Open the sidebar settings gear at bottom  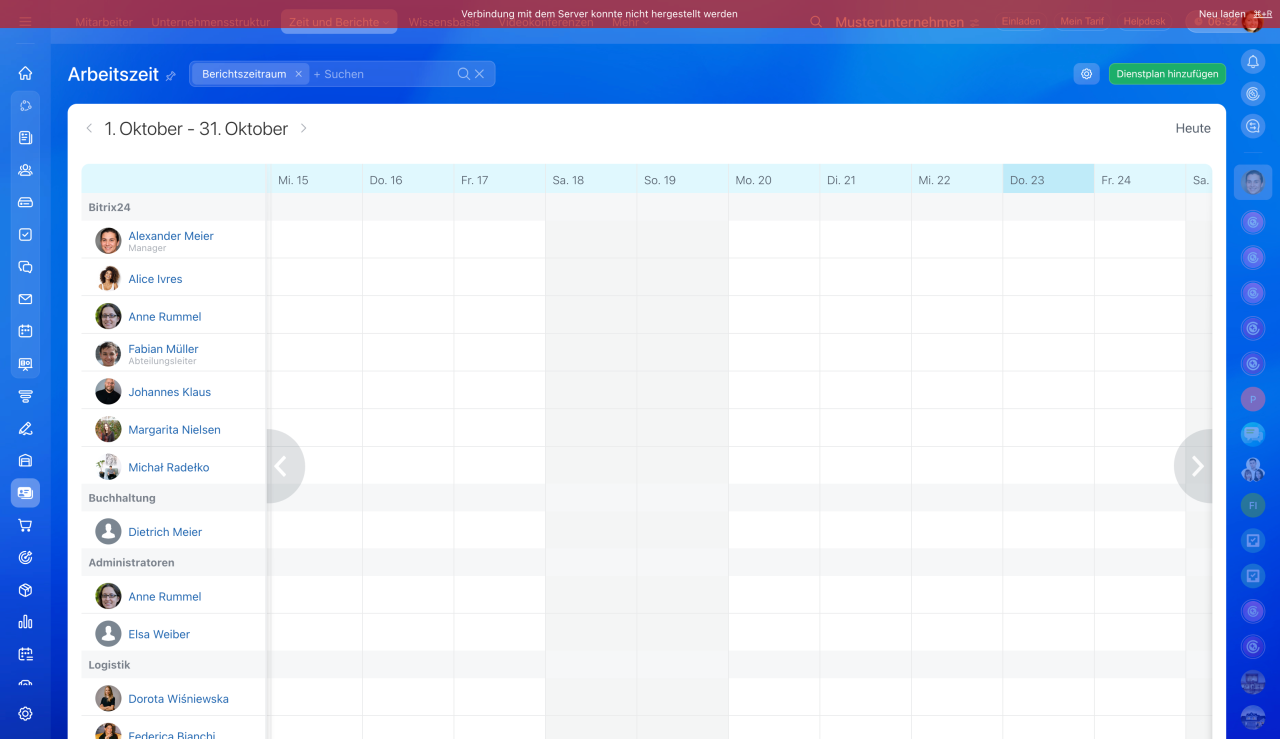(x=25, y=714)
